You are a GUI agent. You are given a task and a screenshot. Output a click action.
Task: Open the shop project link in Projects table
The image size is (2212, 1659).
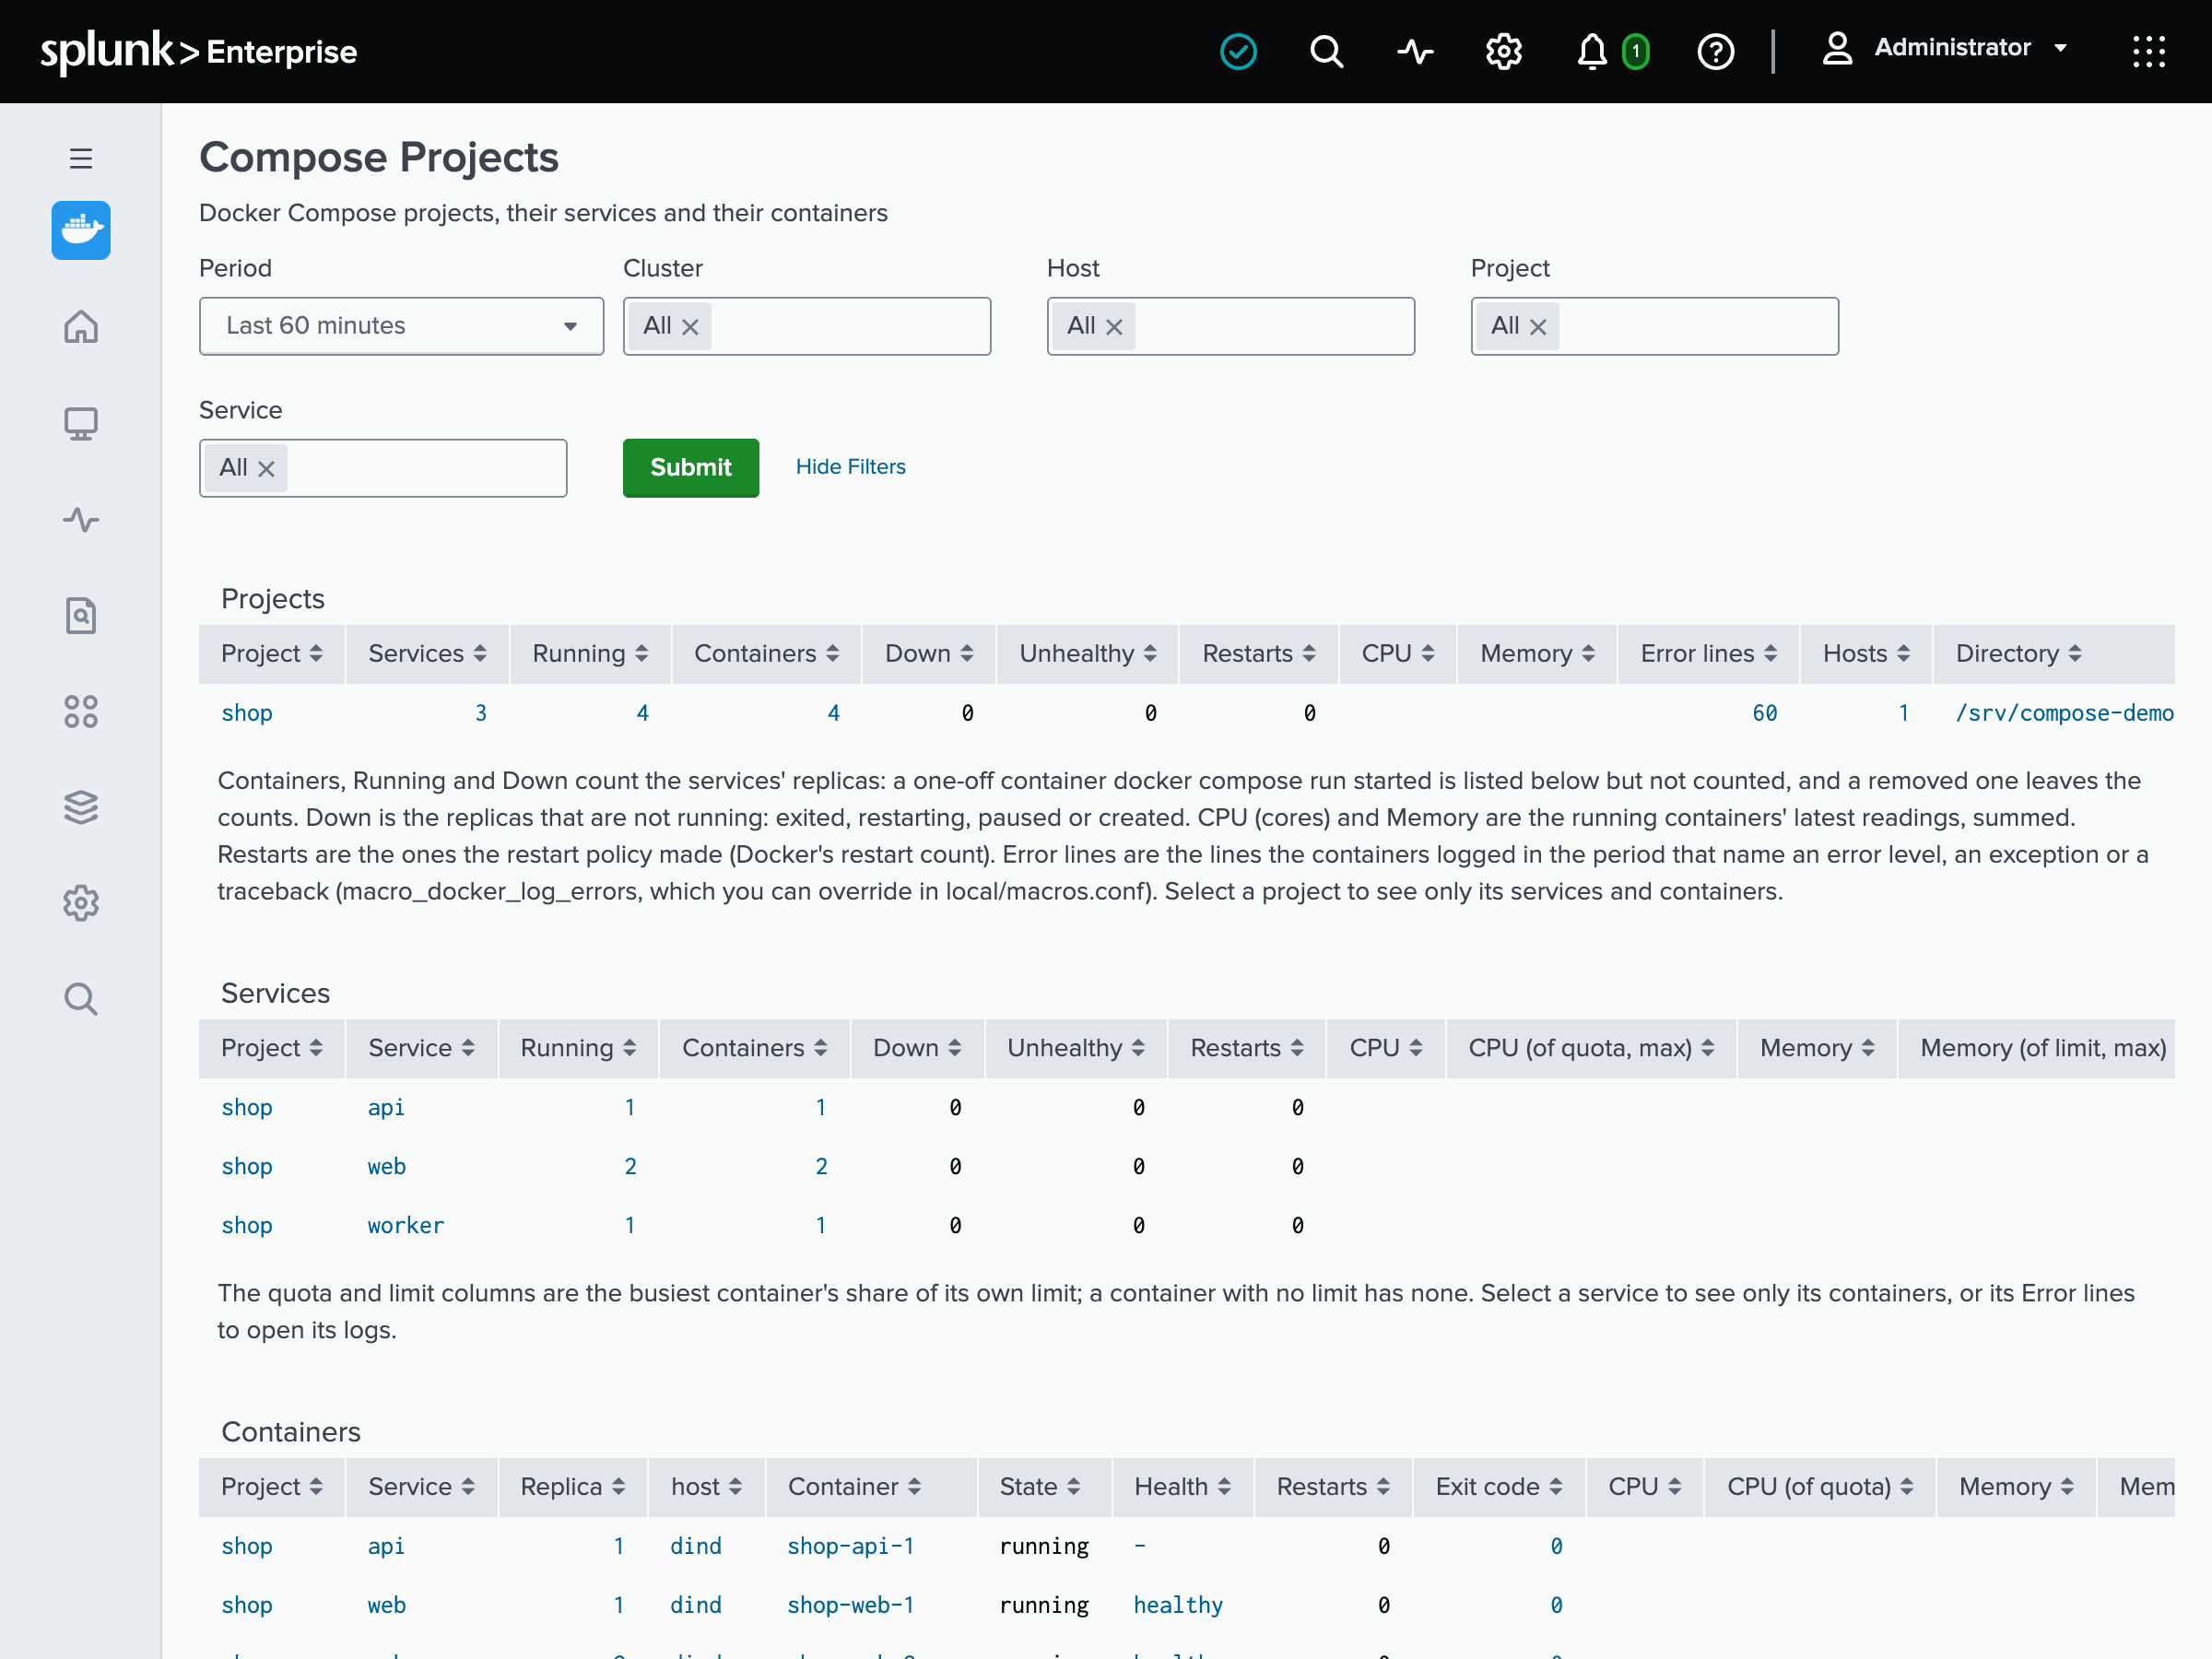(246, 713)
